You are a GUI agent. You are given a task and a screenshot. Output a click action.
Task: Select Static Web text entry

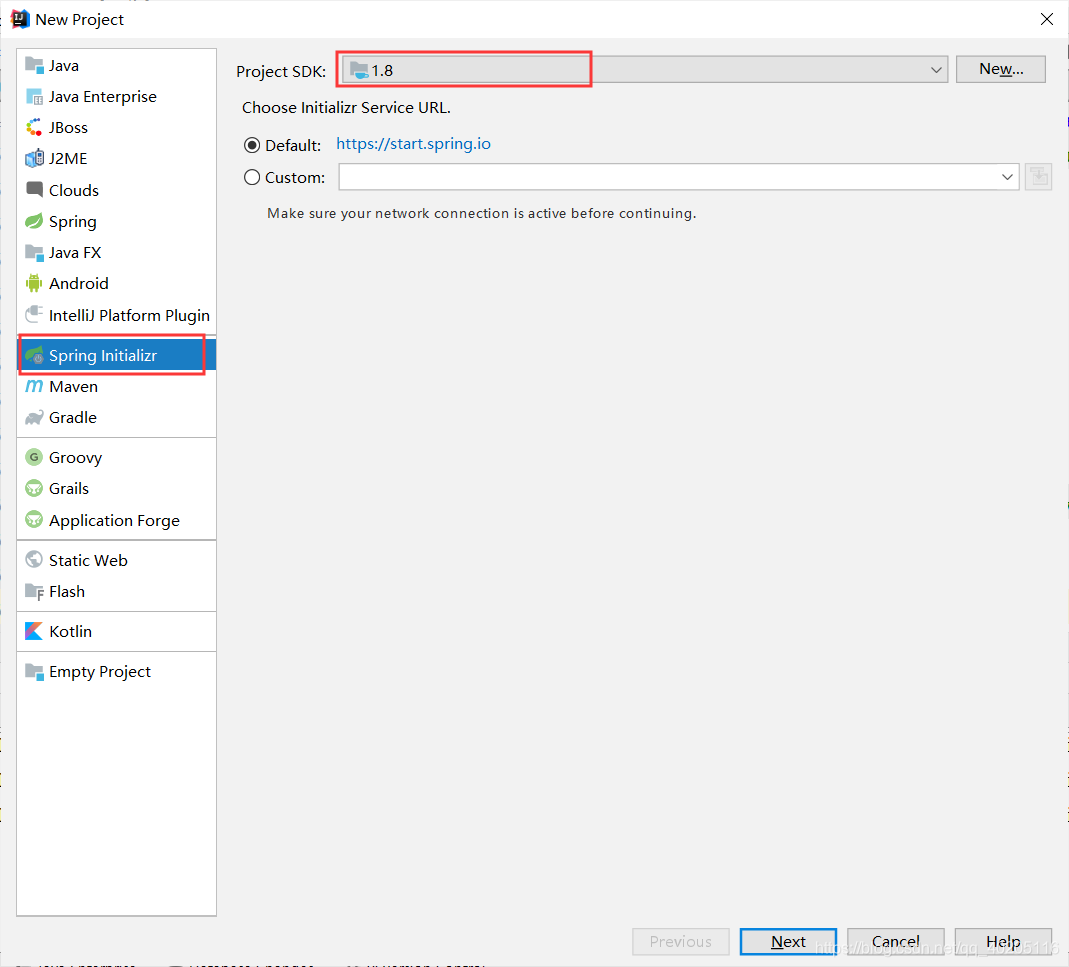click(x=88, y=560)
